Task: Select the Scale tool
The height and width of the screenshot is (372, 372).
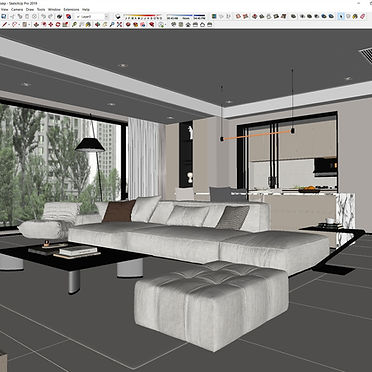Action: pyautogui.click(x=65, y=24)
